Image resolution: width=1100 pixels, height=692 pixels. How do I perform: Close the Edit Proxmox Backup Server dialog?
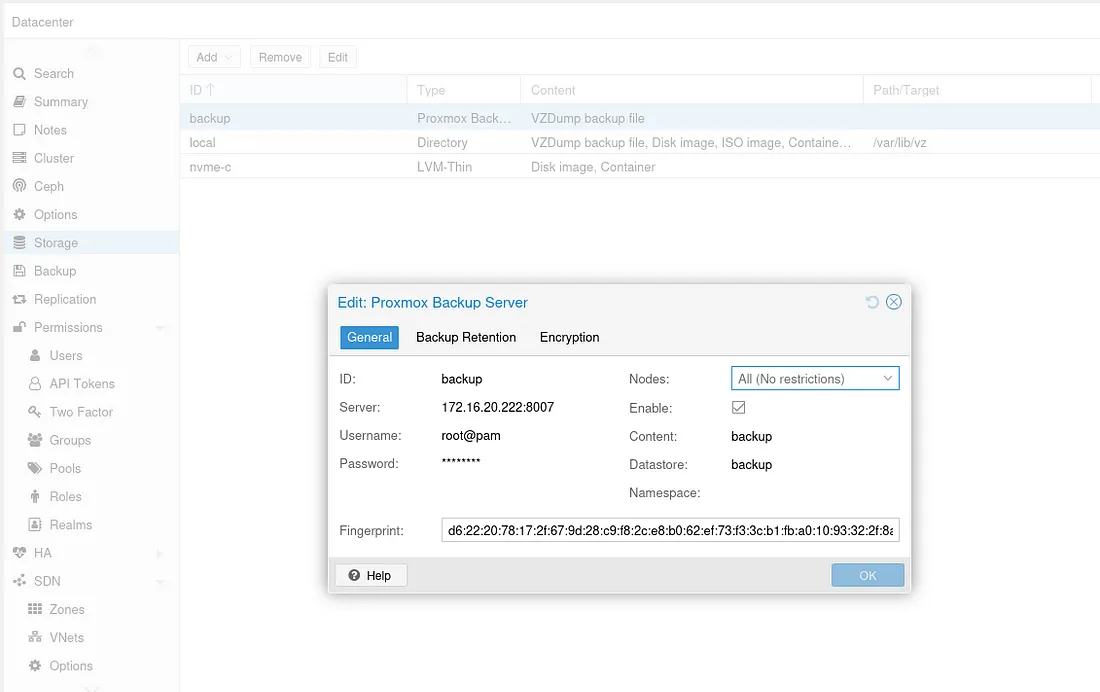click(894, 302)
